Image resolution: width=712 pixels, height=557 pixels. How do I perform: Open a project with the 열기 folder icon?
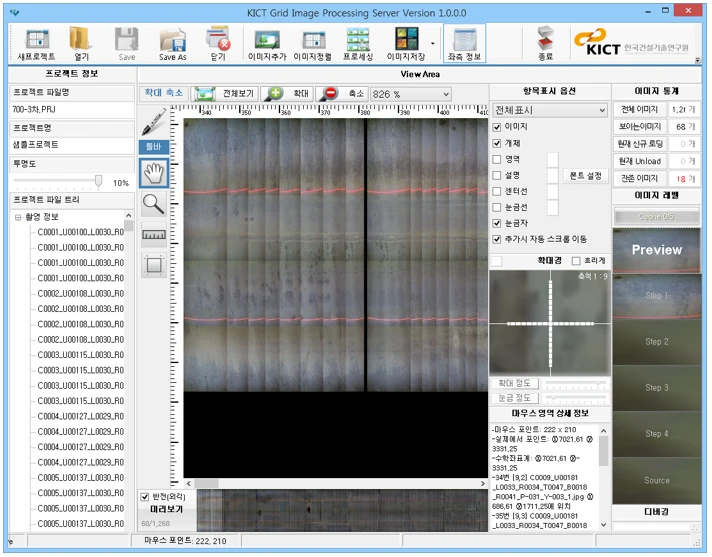[x=81, y=44]
